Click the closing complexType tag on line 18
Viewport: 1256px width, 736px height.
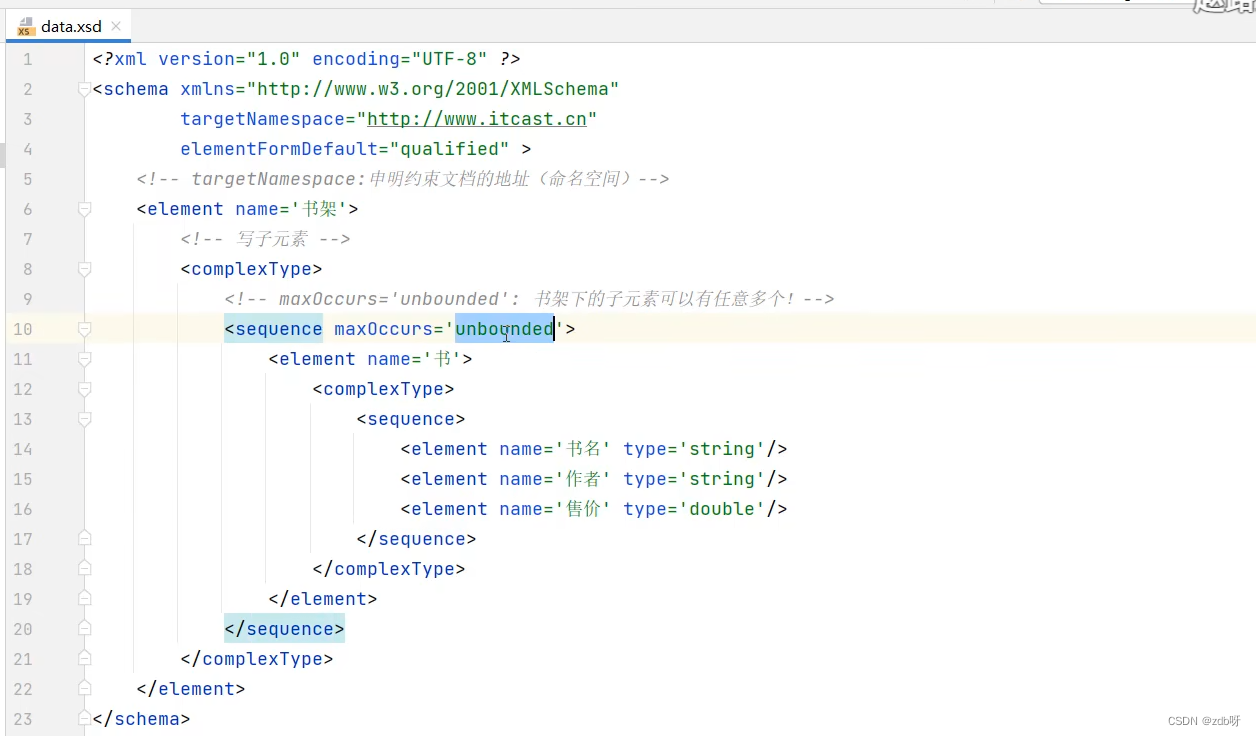[389, 569]
